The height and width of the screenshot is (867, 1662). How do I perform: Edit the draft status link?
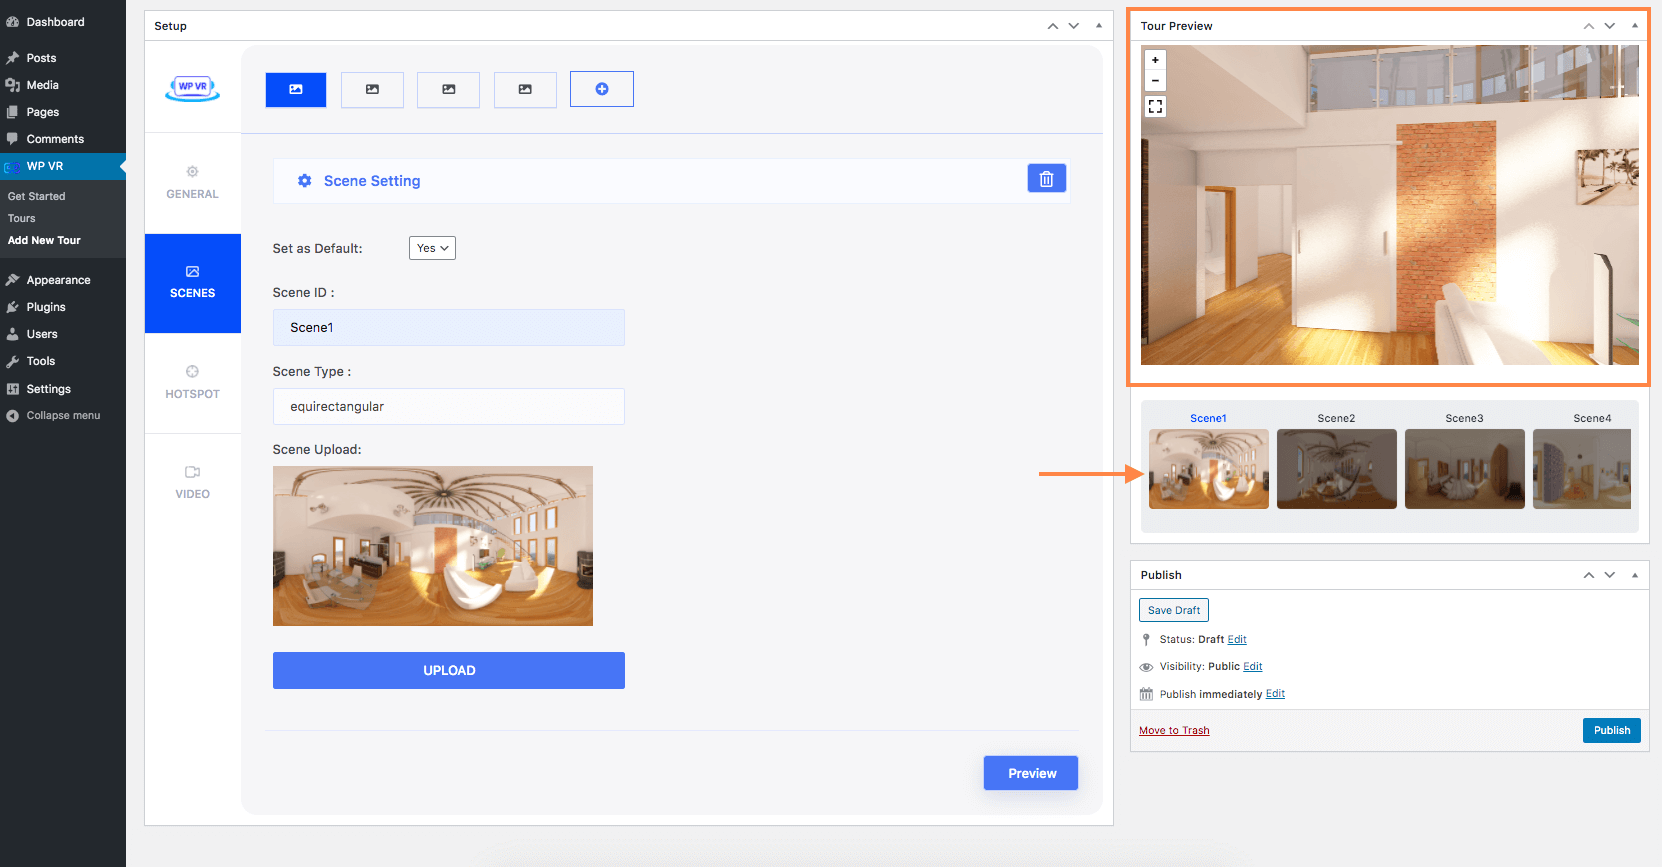coord(1237,639)
